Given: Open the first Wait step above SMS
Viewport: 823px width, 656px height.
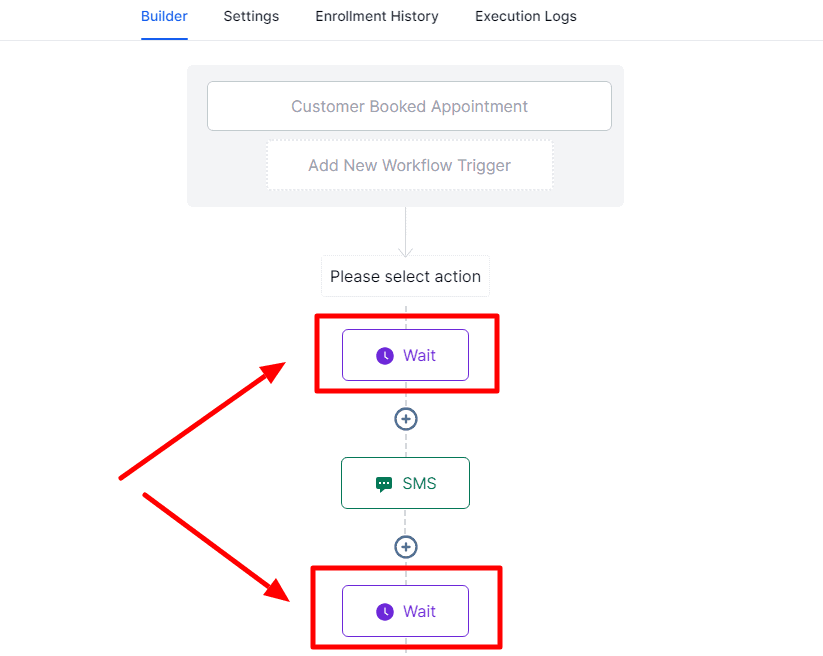Looking at the screenshot, I should point(405,355).
